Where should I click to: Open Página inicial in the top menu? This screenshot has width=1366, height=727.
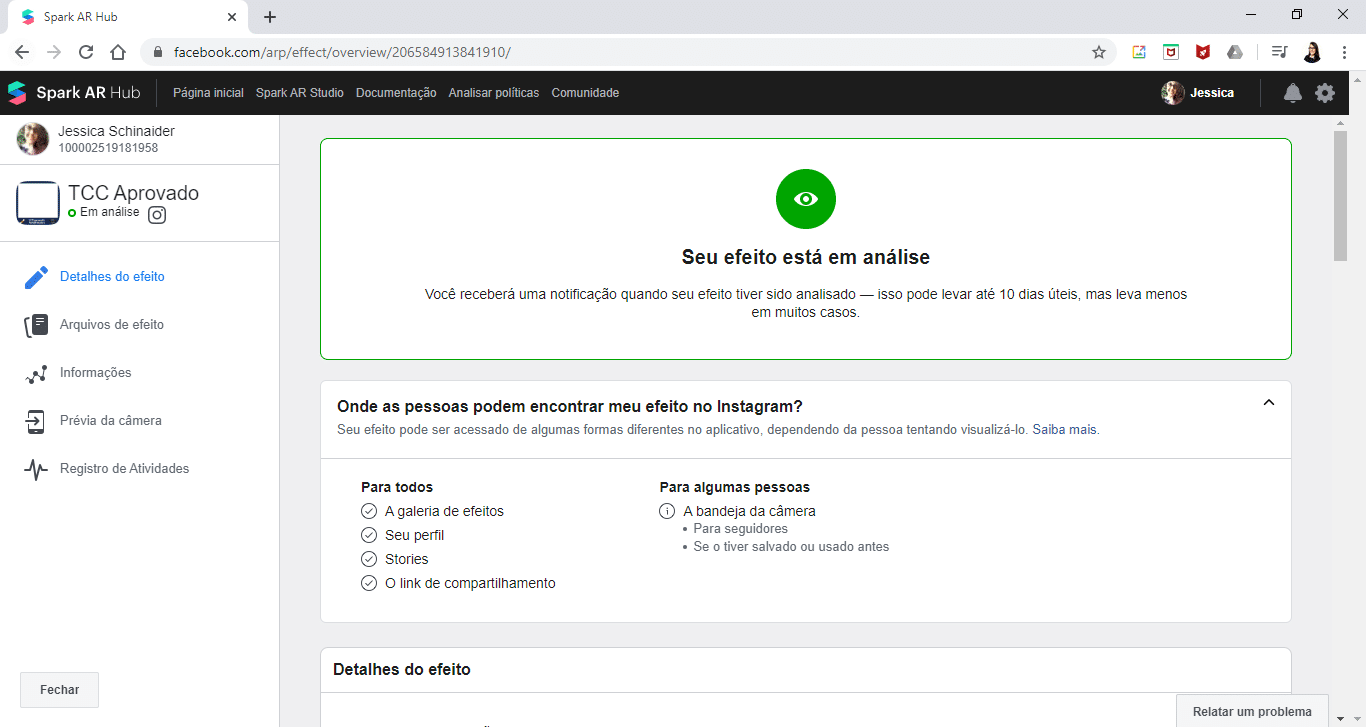click(208, 93)
